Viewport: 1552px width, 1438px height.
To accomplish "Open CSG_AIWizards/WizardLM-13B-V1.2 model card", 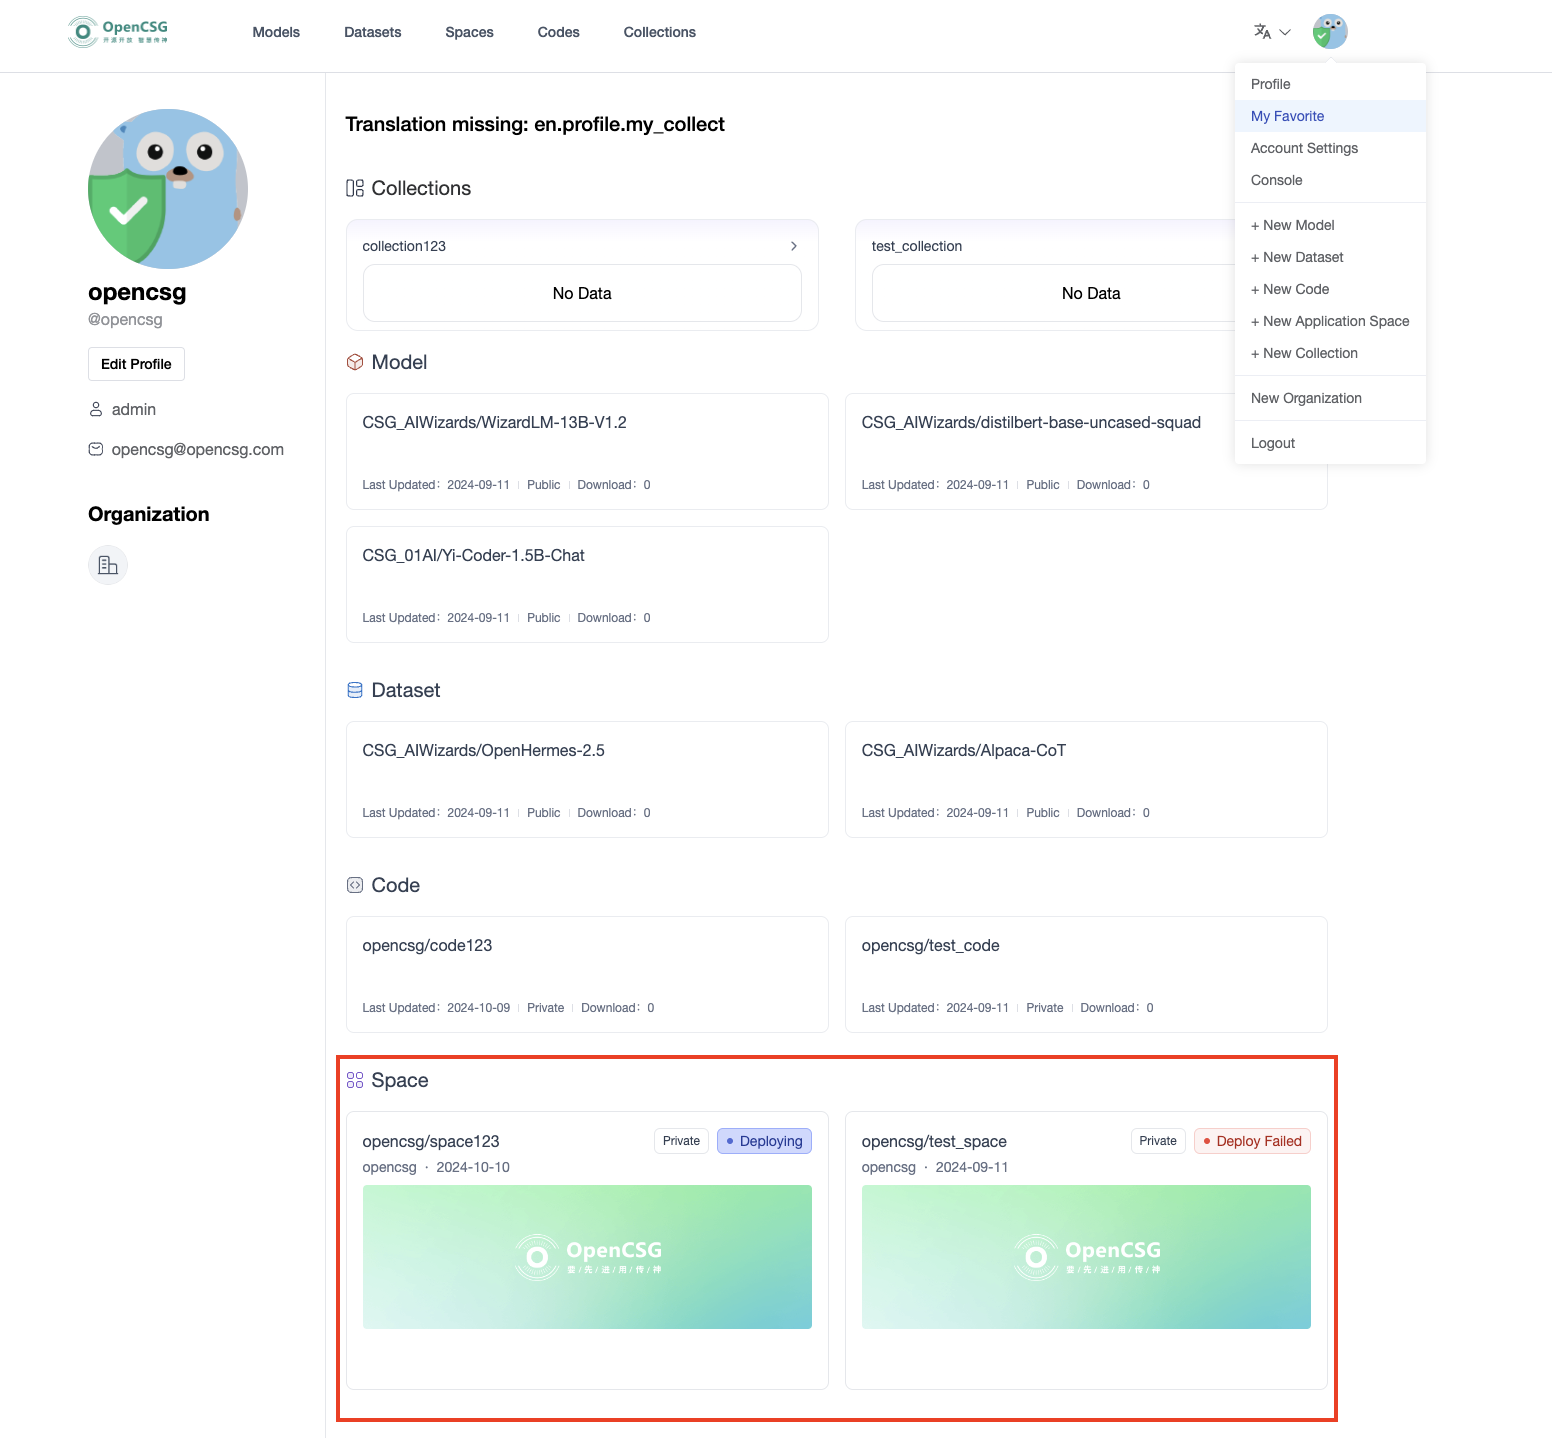I will pos(494,423).
